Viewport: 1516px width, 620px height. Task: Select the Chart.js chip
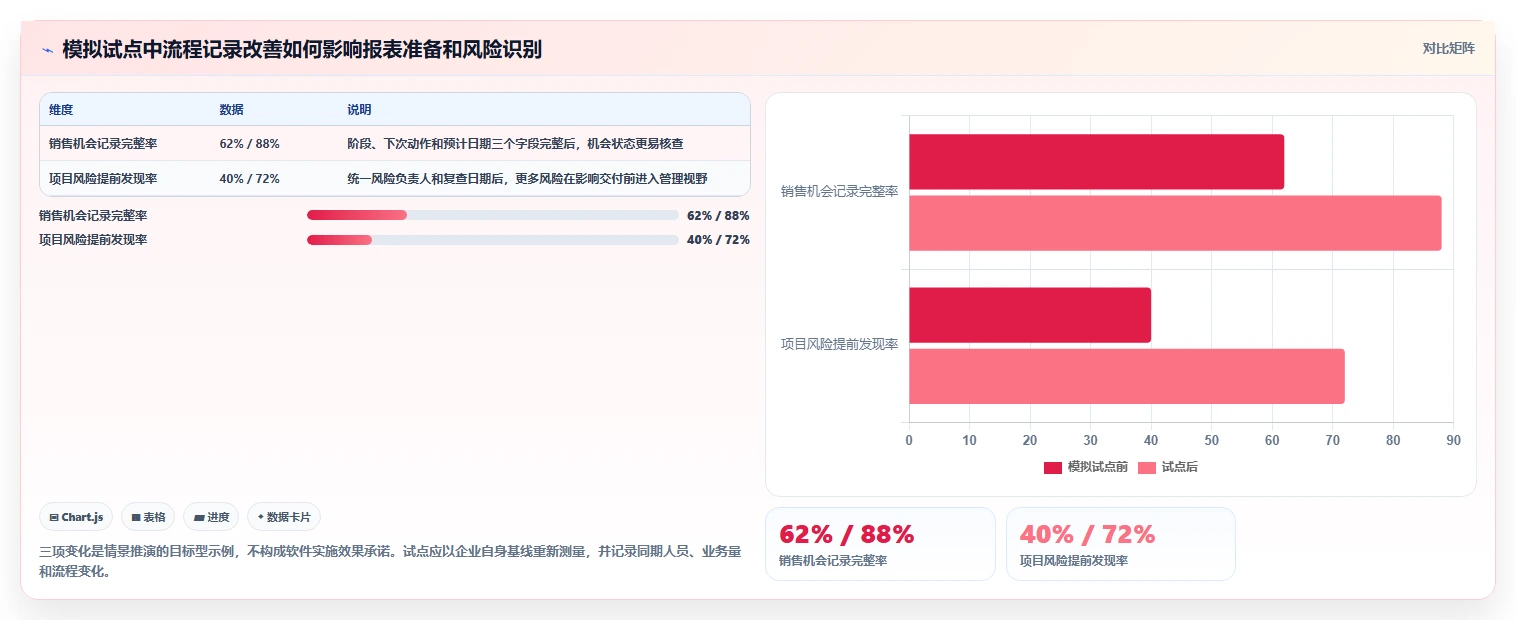[x=77, y=517]
